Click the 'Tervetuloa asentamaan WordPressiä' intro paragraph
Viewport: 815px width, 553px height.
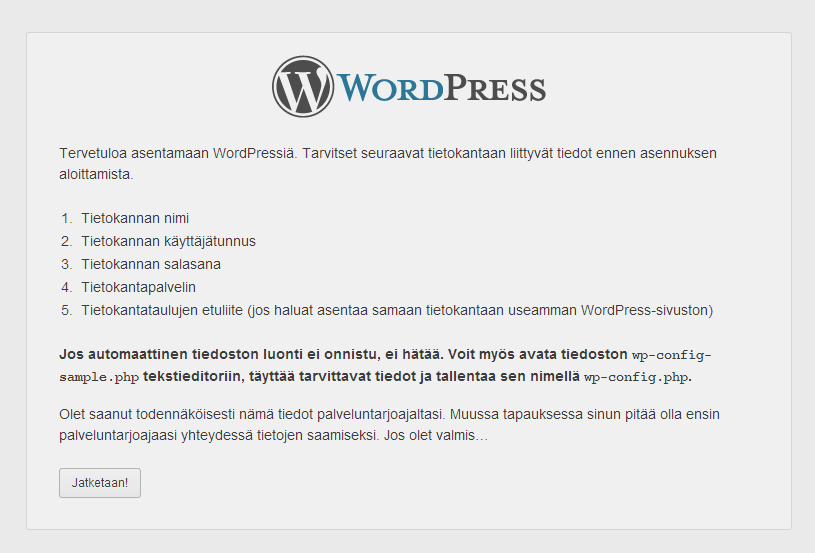pyautogui.click(x=388, y=164)
